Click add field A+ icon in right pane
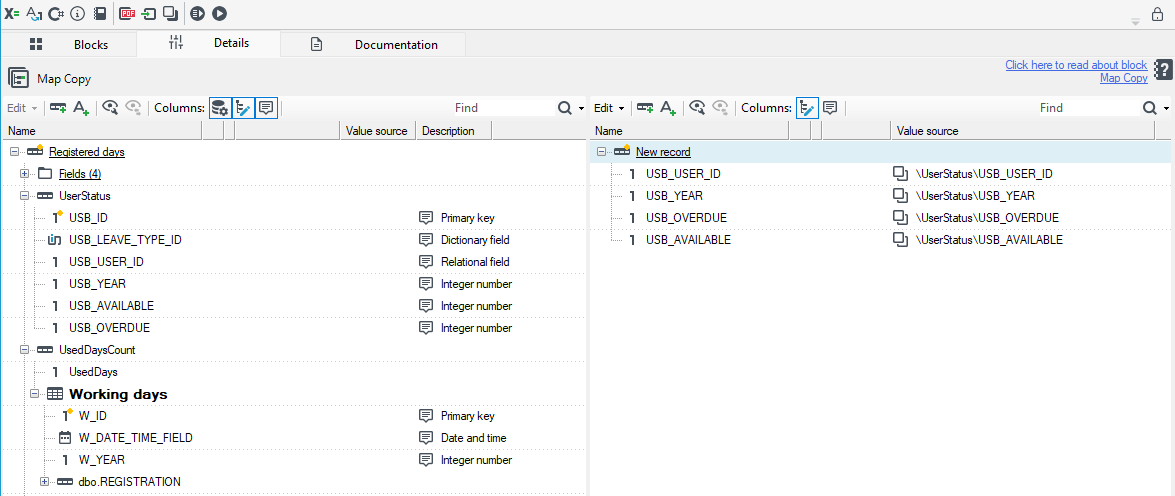 [668, 108]
